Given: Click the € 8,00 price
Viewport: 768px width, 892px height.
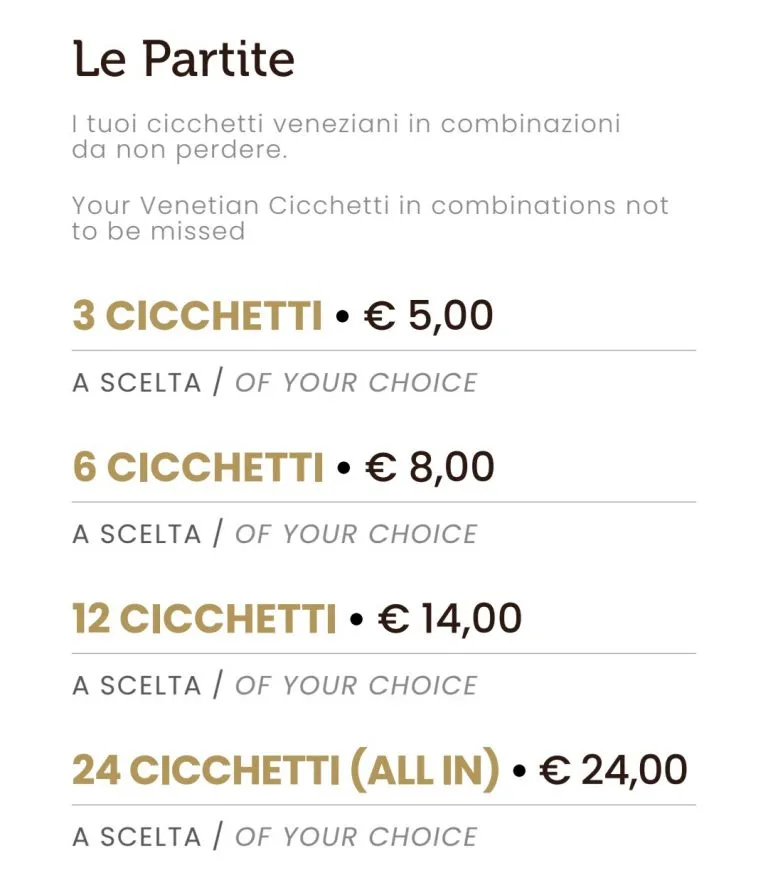Looking at the screenshot, I should [430, 467].
